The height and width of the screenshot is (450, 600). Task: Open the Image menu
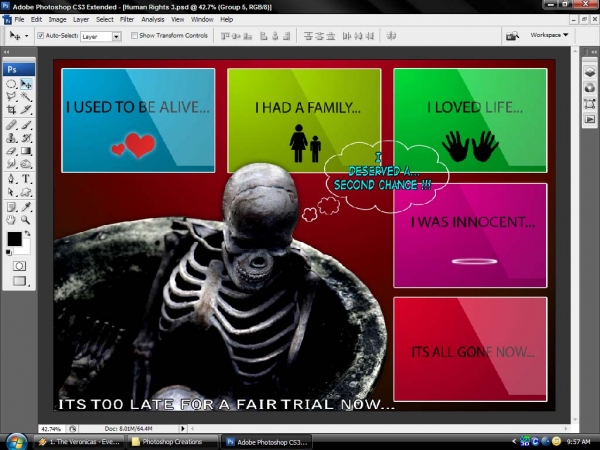[x=57, y=20]
